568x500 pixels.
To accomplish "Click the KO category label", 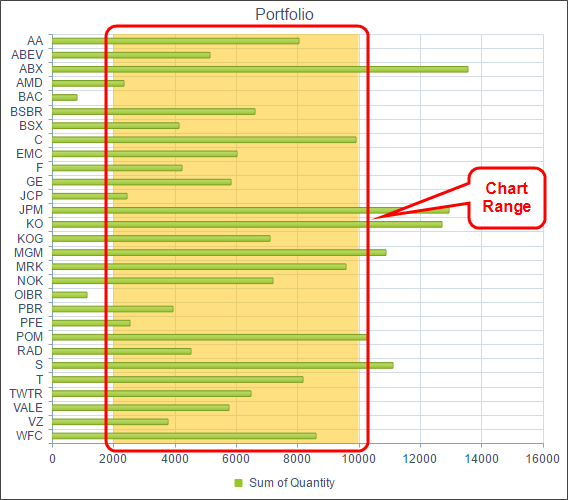I will pos(35,224).
